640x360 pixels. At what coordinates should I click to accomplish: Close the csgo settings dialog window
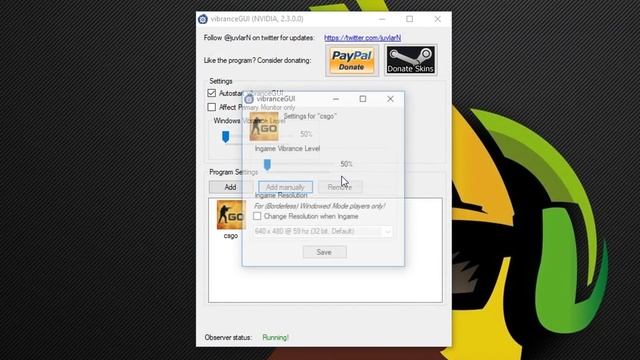pyautogui.click(x=390, y=99)
